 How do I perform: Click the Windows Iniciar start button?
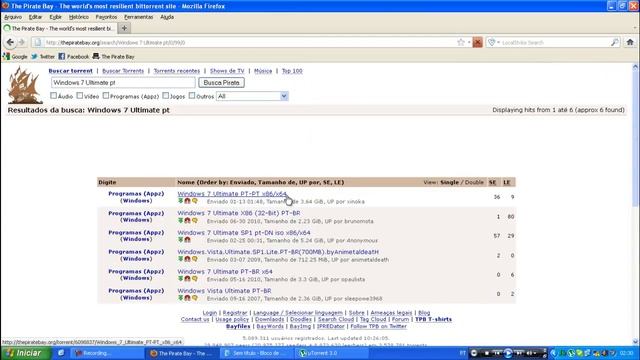point(25,353)
